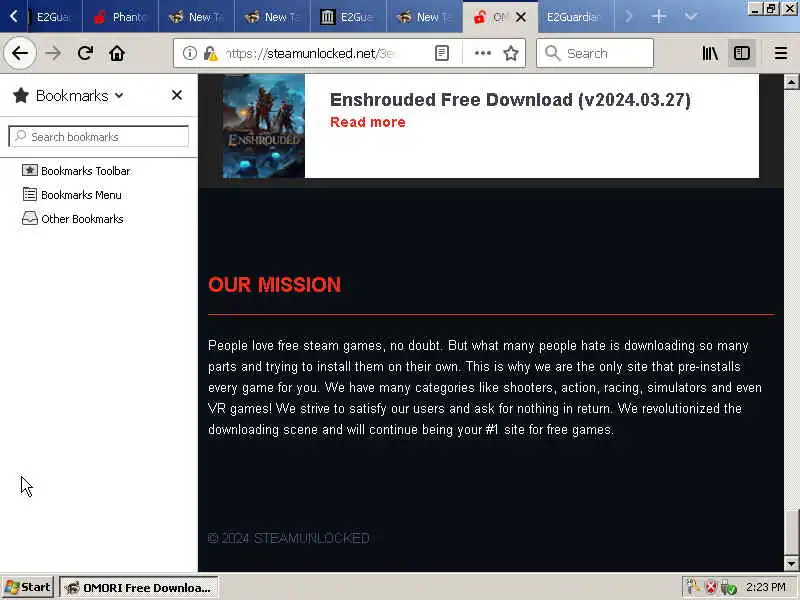Click the page scrollbar down arrow
Image resolution: width=800 pixels, height=600 pixels.
pos(791,564)
